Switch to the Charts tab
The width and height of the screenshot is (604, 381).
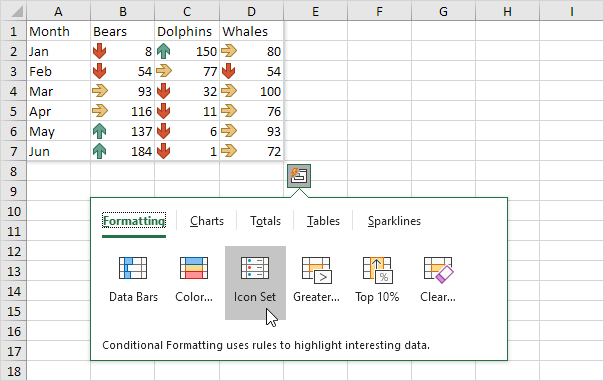click(207, 221)
